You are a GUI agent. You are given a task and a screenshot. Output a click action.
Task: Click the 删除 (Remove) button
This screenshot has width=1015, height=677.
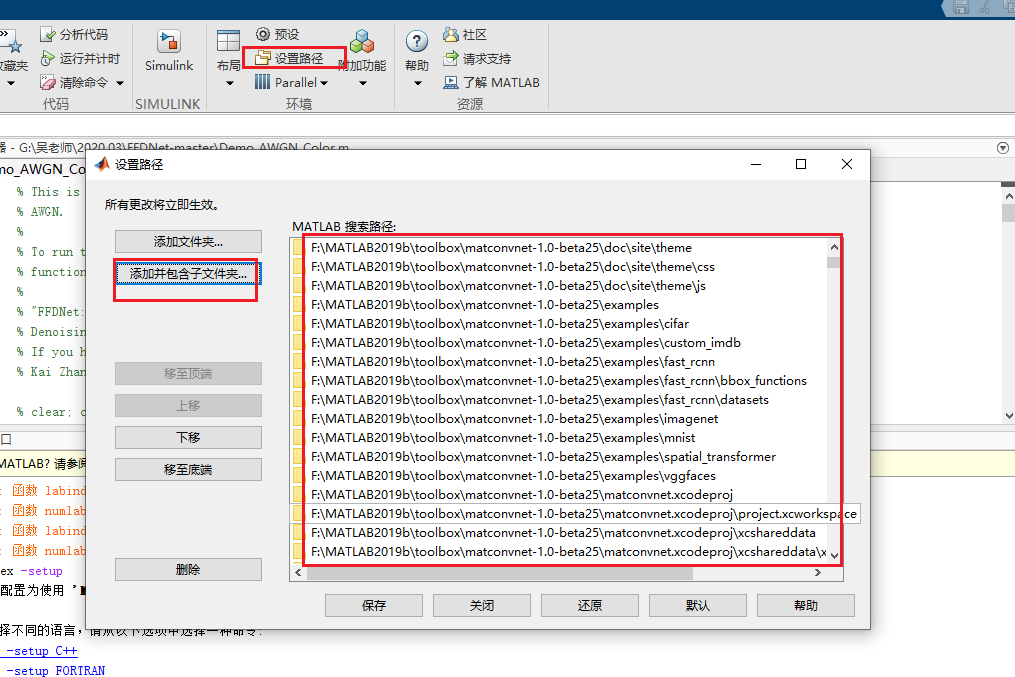pos(187,569)
